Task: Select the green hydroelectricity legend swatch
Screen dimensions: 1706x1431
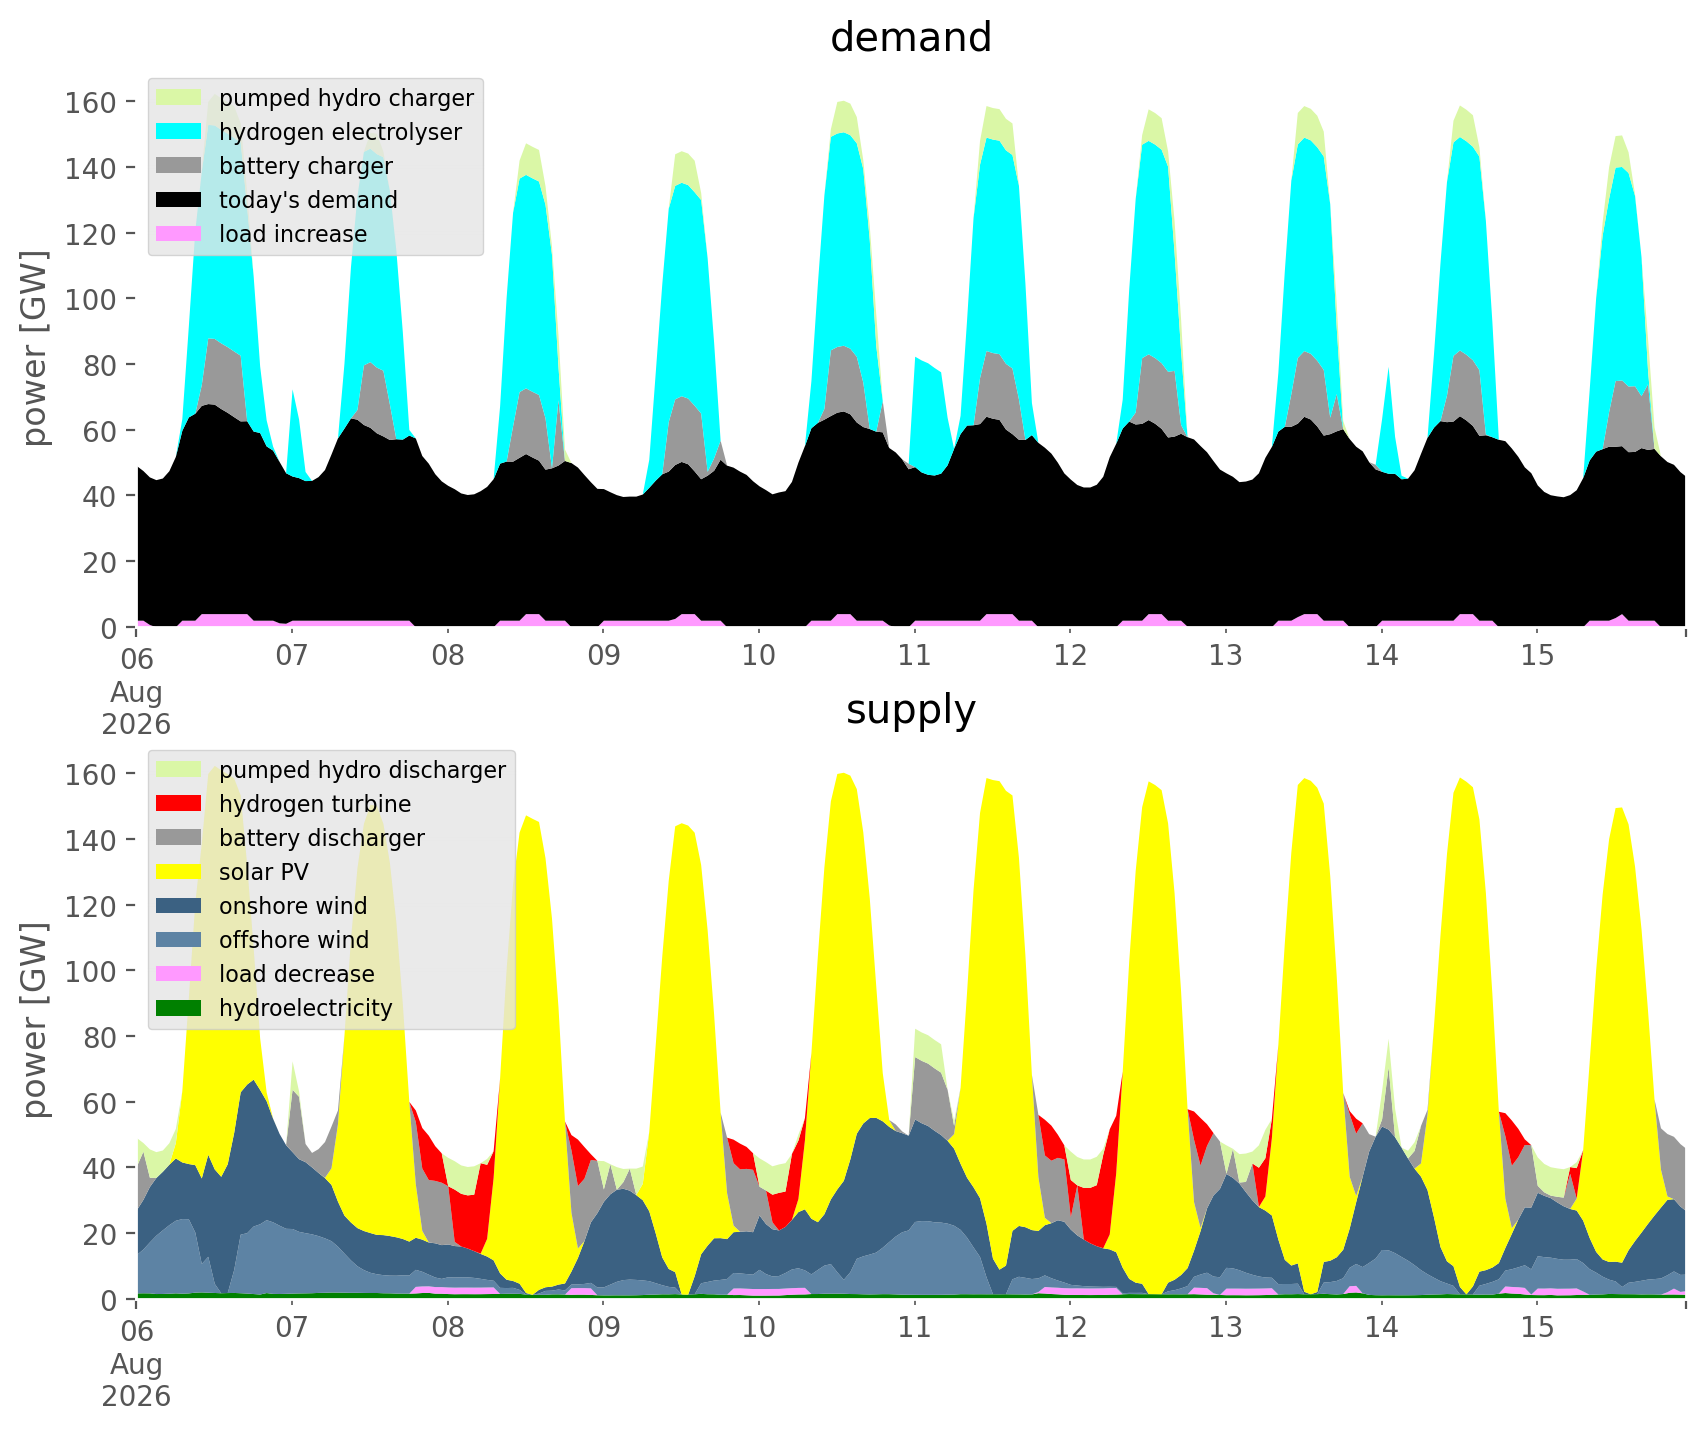Action: [x=180, y=1008]
